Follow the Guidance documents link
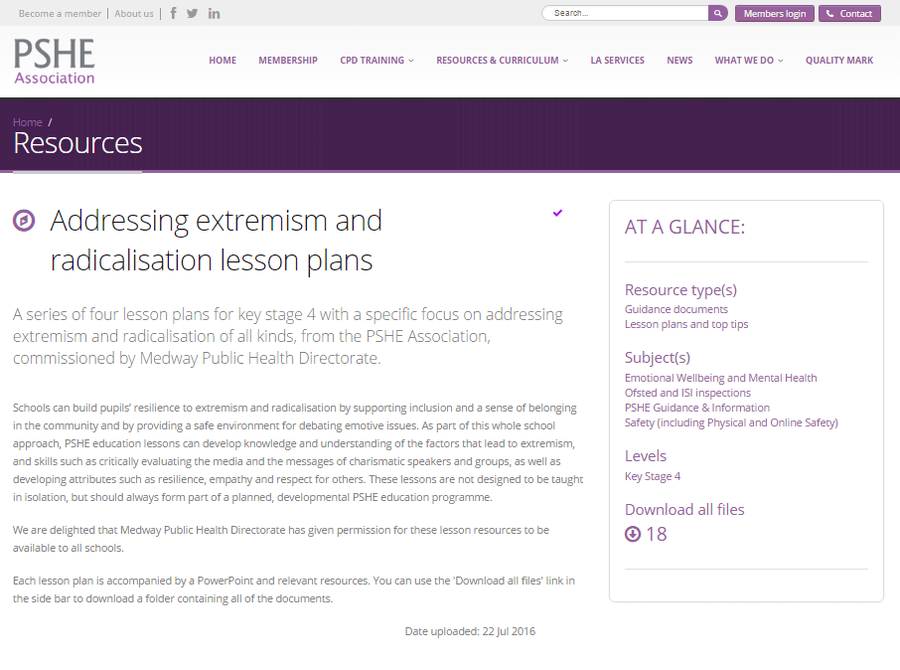 click(x=676, y=309)
